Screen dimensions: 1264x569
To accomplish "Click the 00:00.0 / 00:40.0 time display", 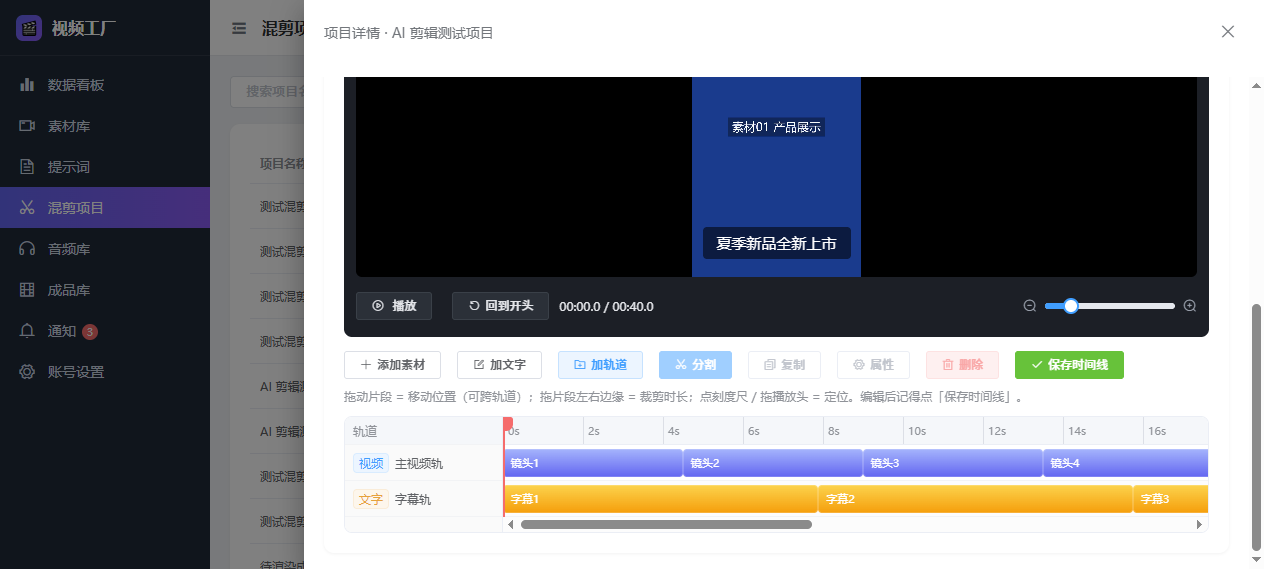I will tap(606, 306).
